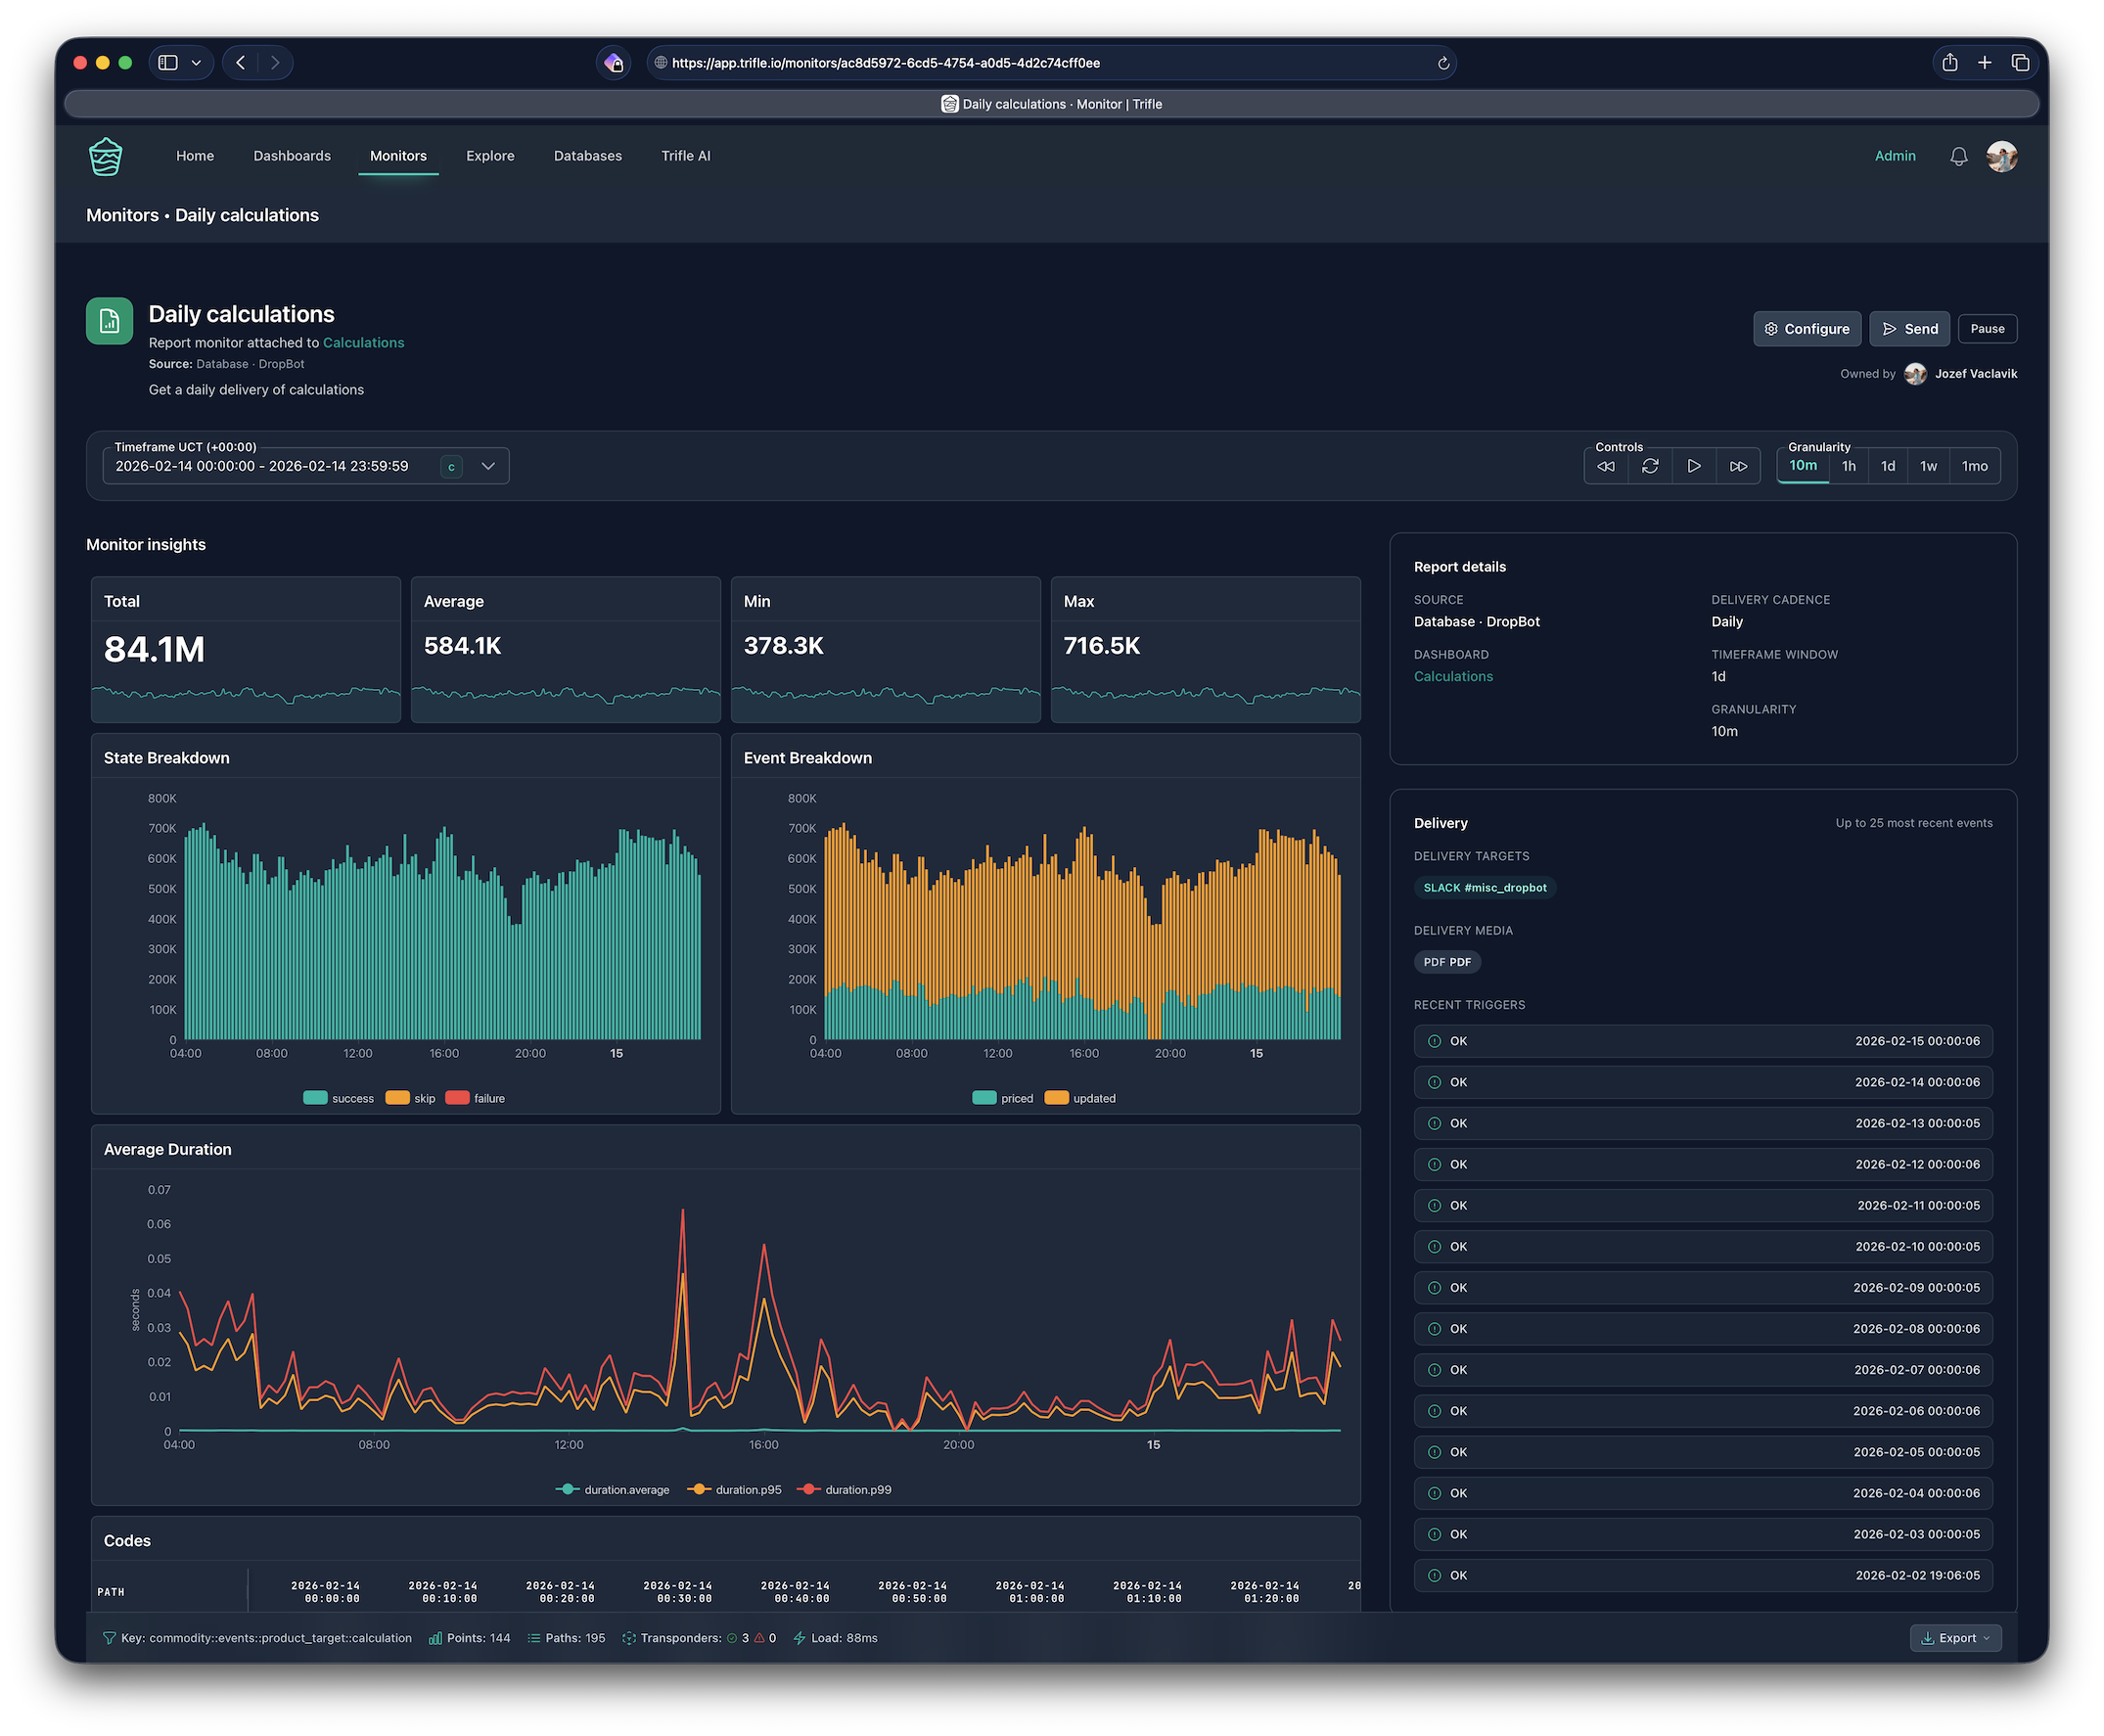
Task: Select the 1h granularity option
Action: [x=1848, y=466]
